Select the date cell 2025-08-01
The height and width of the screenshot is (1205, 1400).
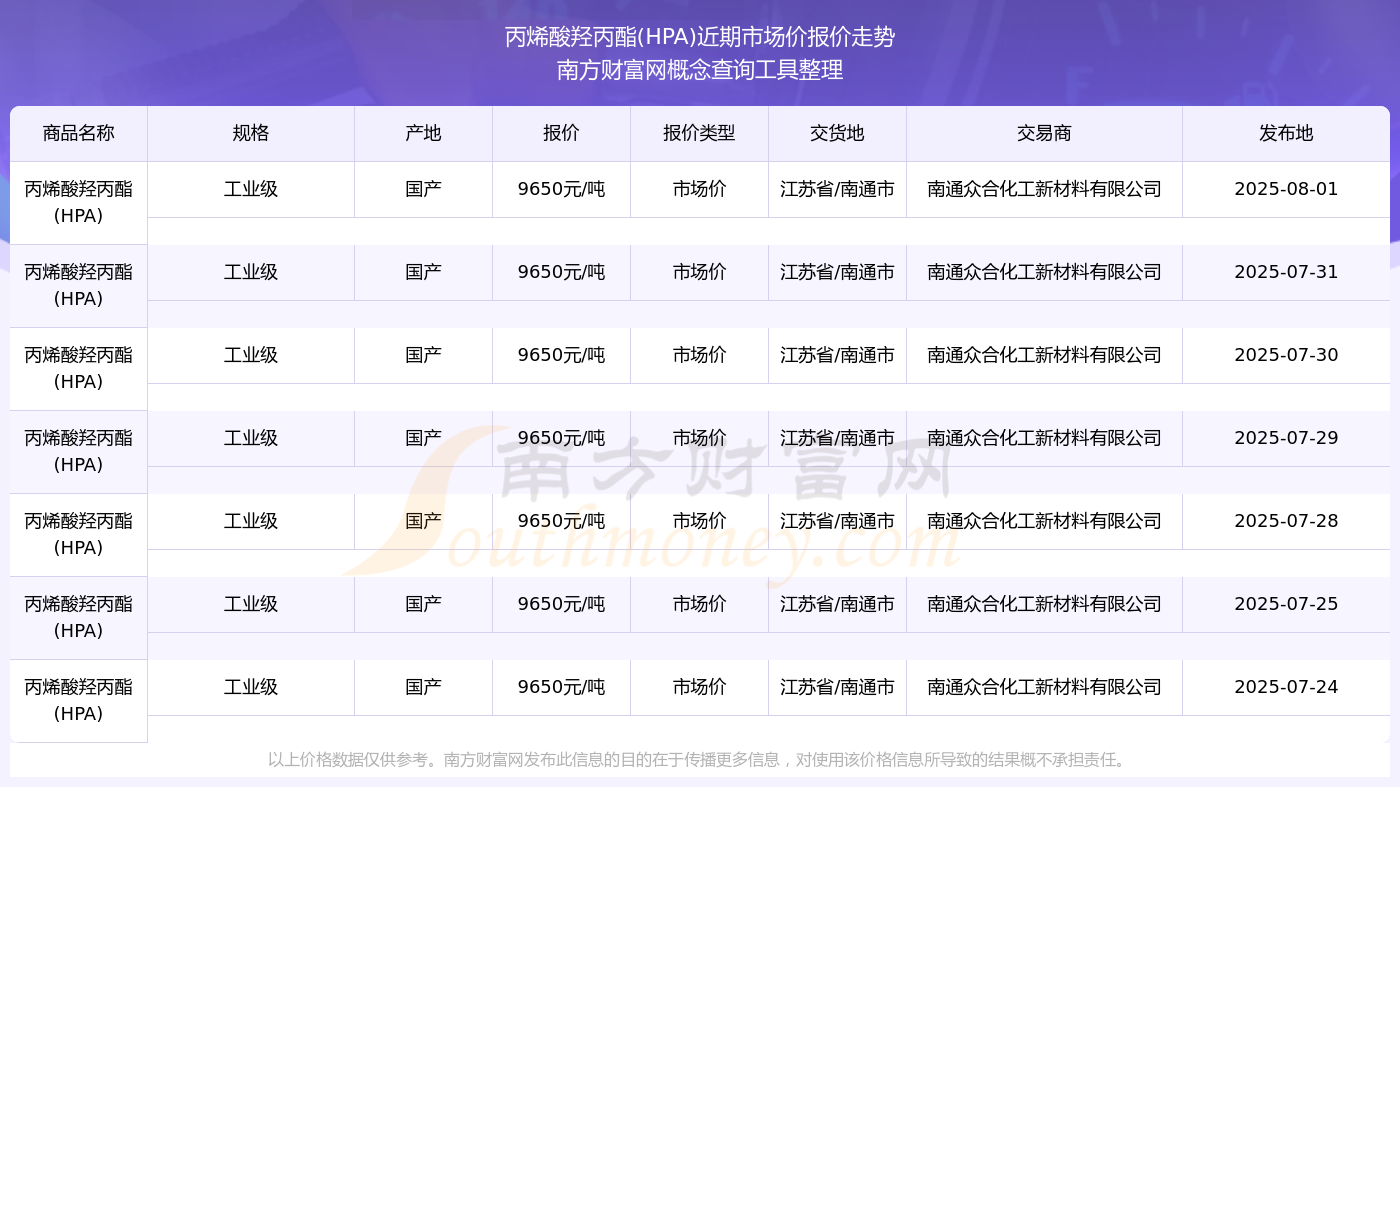point(1286,189)
